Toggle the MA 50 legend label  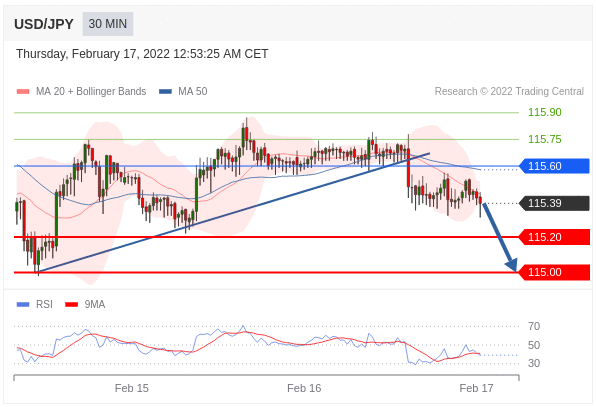coord(193,92)
